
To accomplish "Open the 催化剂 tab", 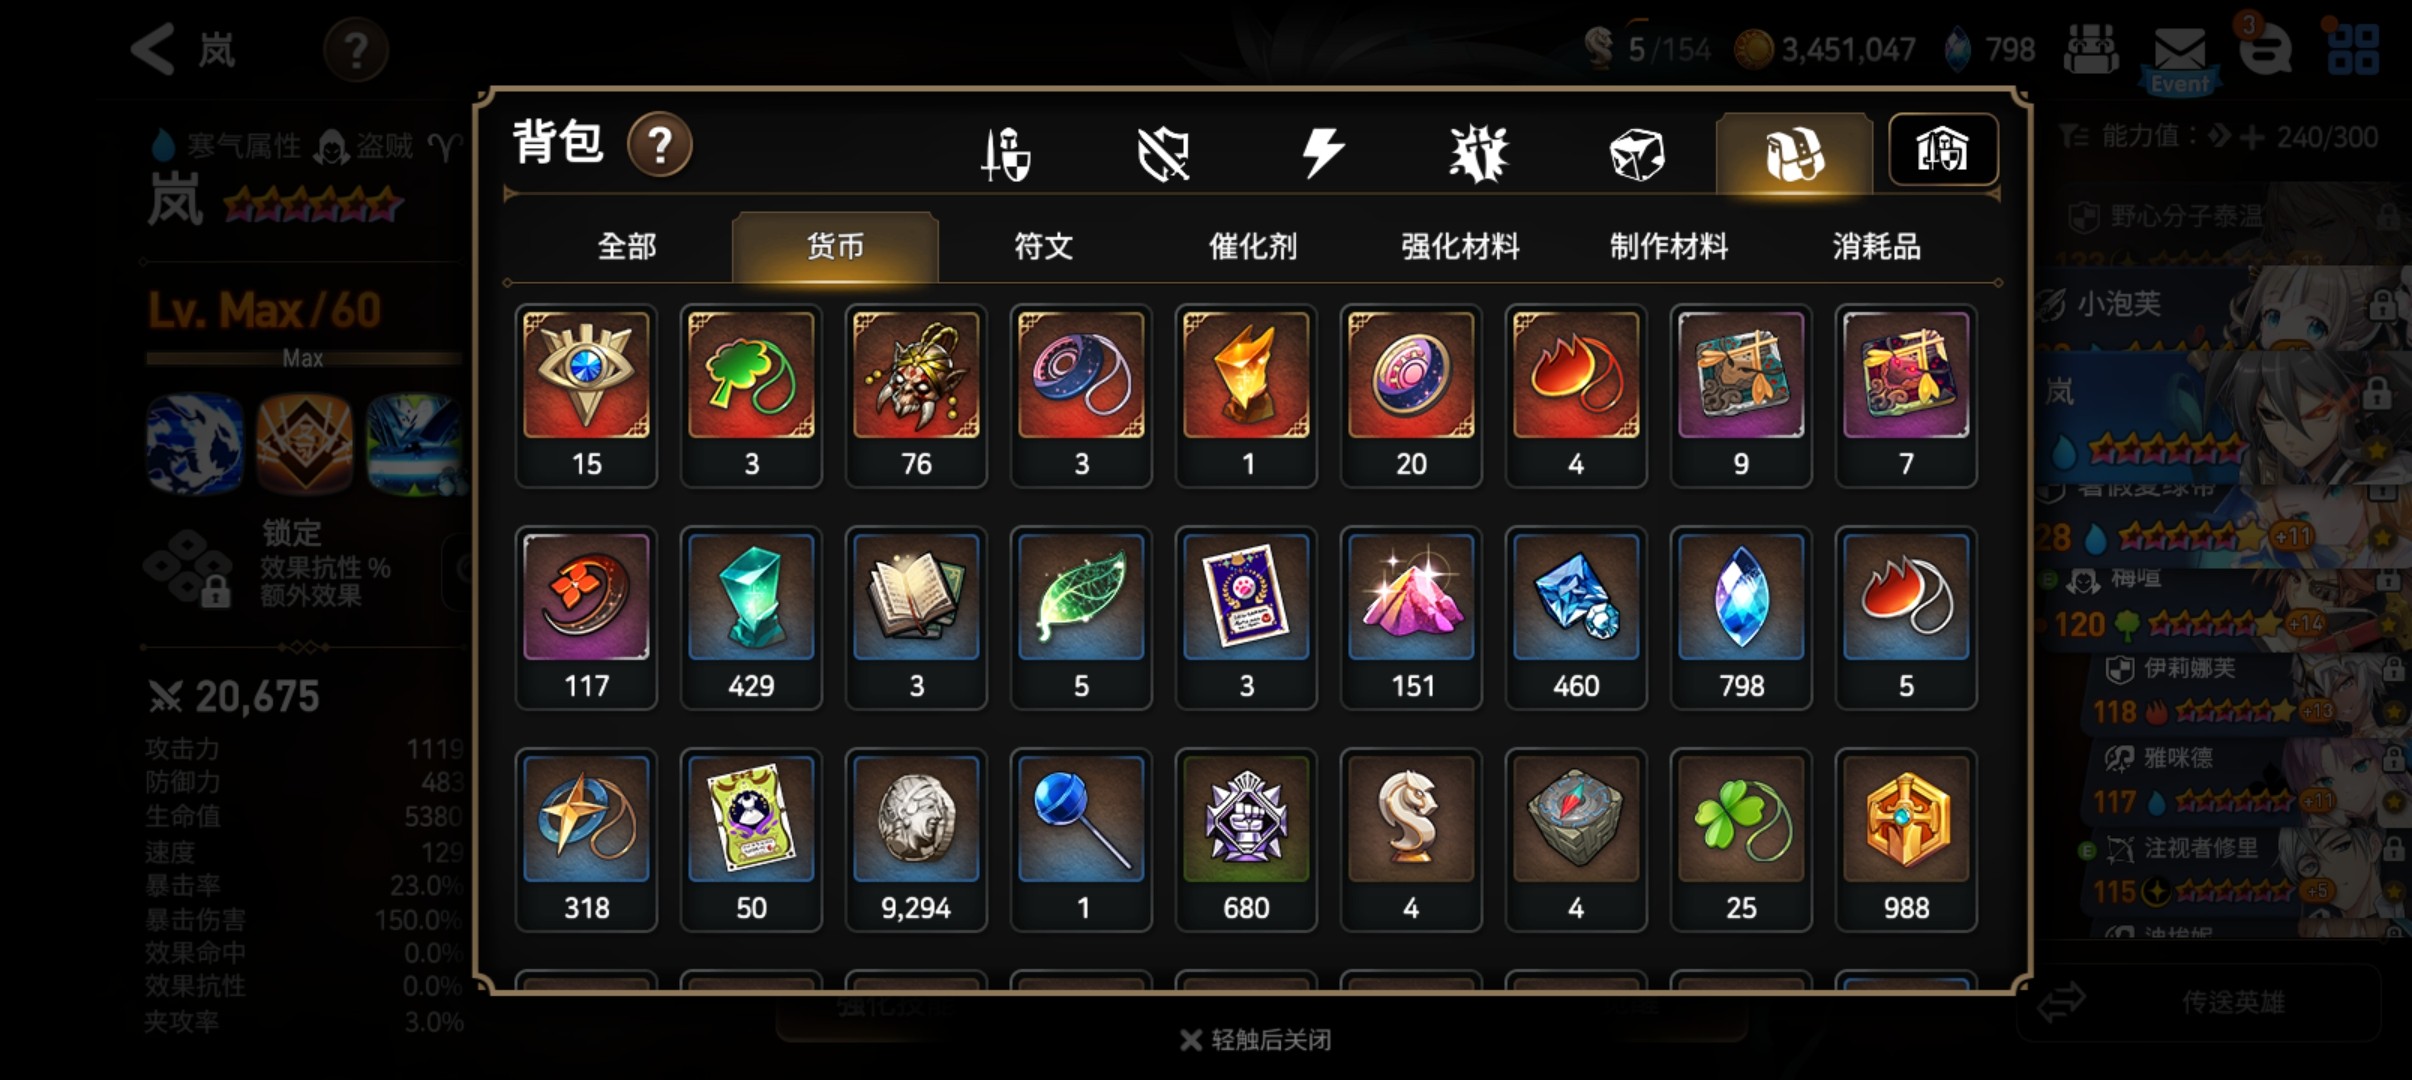I will 1252,246.
